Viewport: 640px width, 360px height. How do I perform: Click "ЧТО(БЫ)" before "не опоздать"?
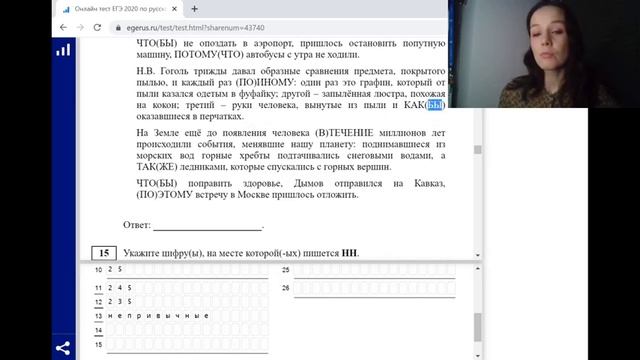(x=157, y=43)
